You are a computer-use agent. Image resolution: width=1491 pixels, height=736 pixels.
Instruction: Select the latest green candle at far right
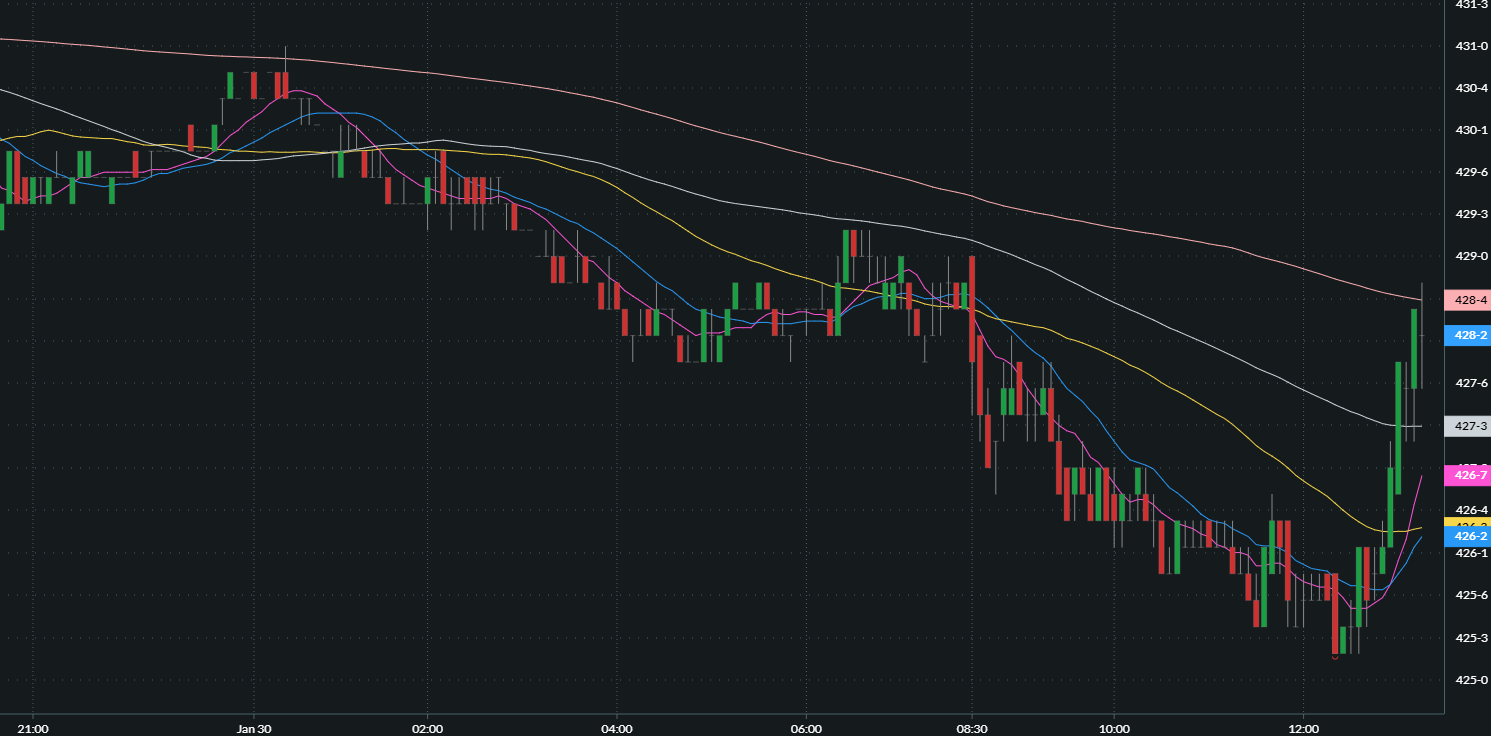[1416, 348]
